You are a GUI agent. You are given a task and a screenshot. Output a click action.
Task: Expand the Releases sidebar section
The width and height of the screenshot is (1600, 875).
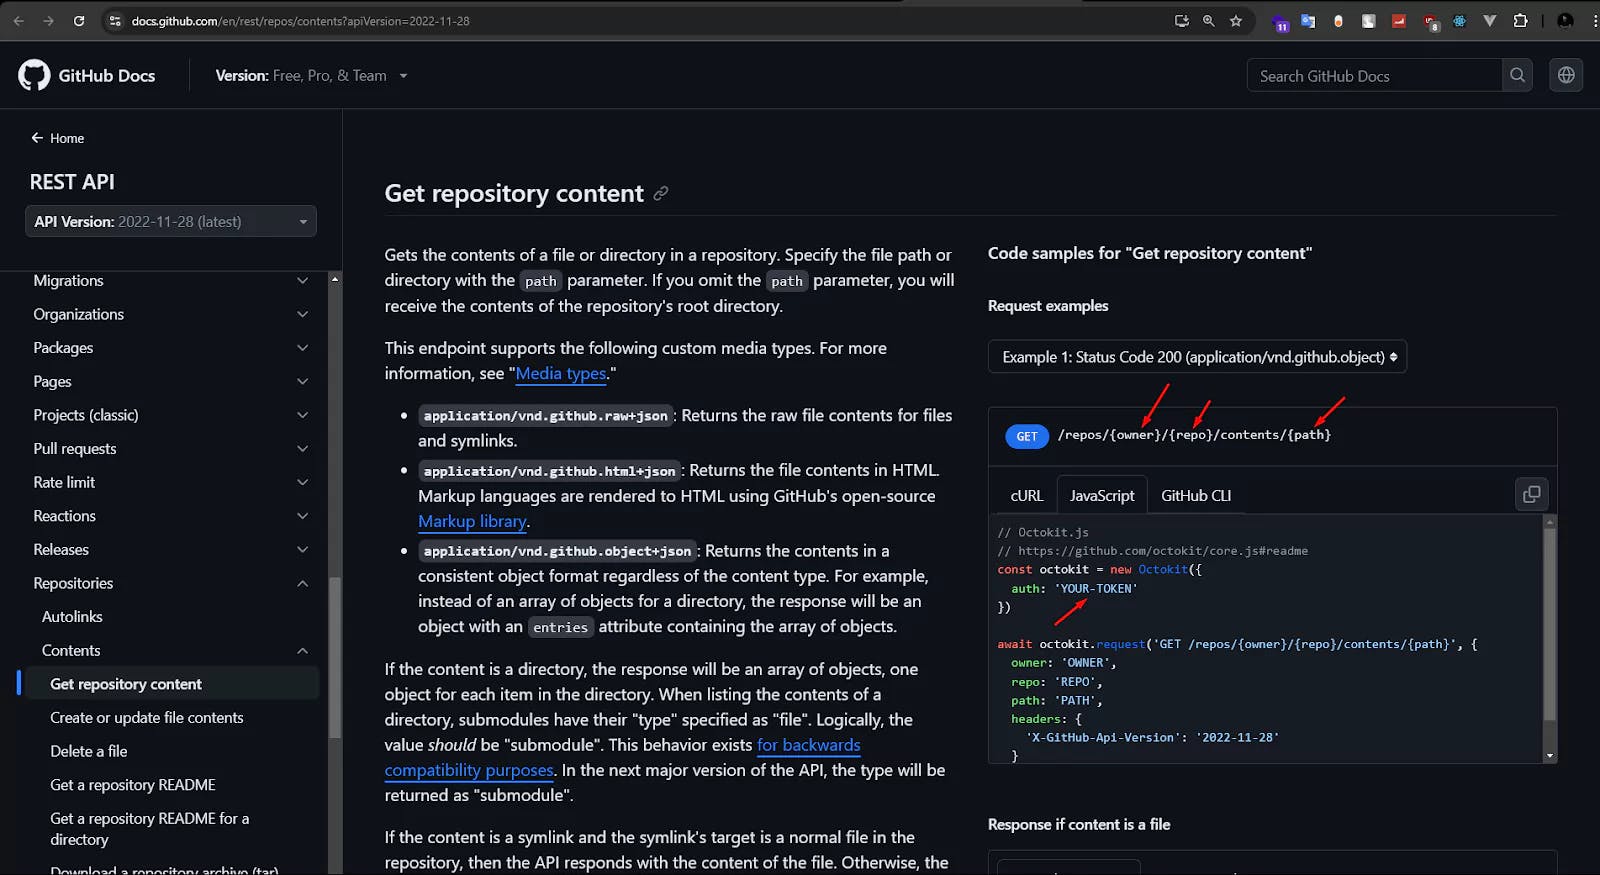(171, 550)
